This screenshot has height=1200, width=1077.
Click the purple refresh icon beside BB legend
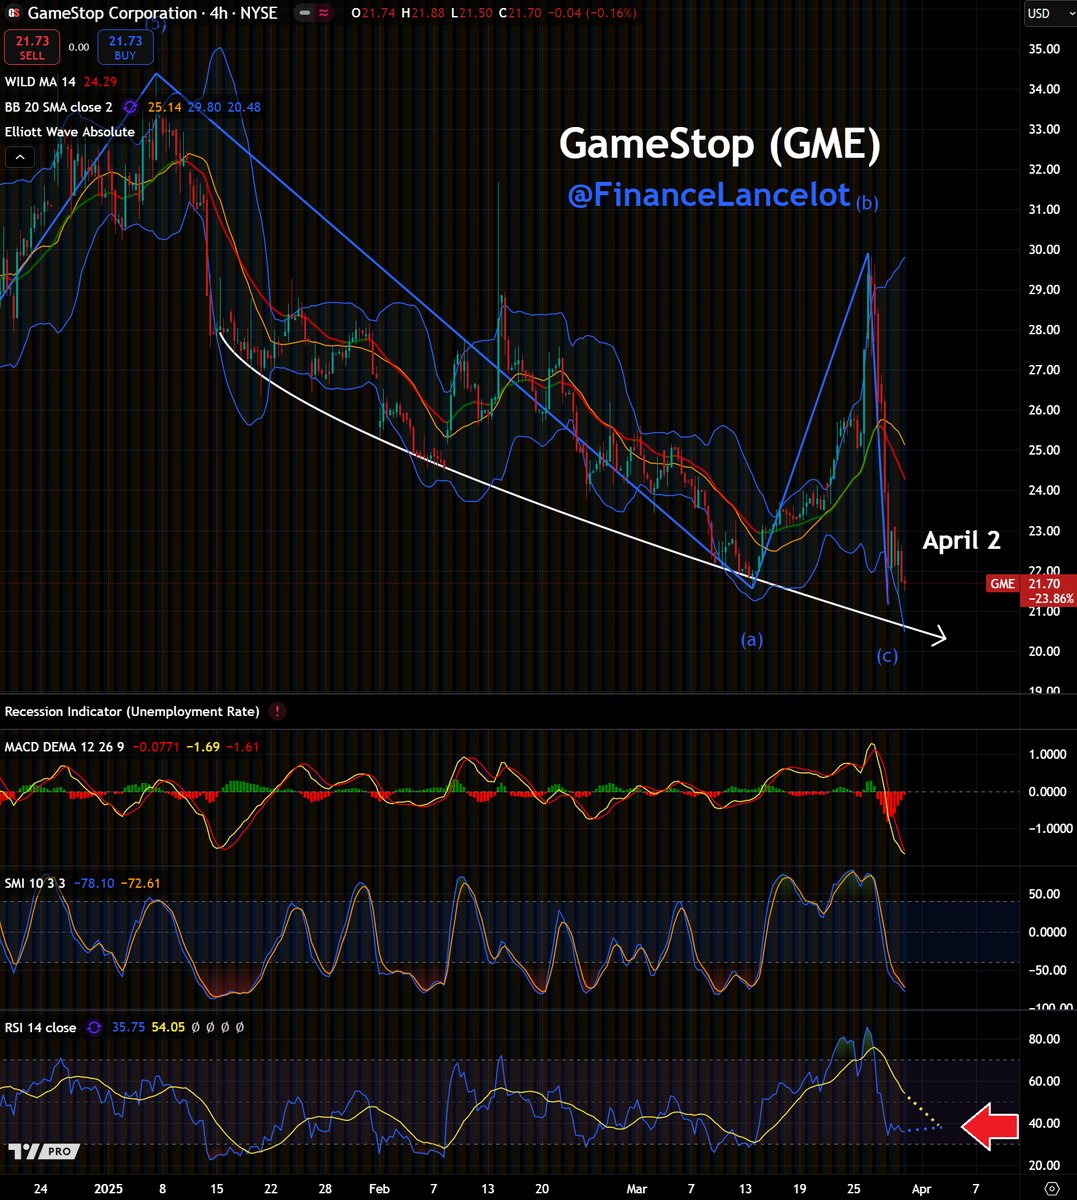(x=130, y=107)
